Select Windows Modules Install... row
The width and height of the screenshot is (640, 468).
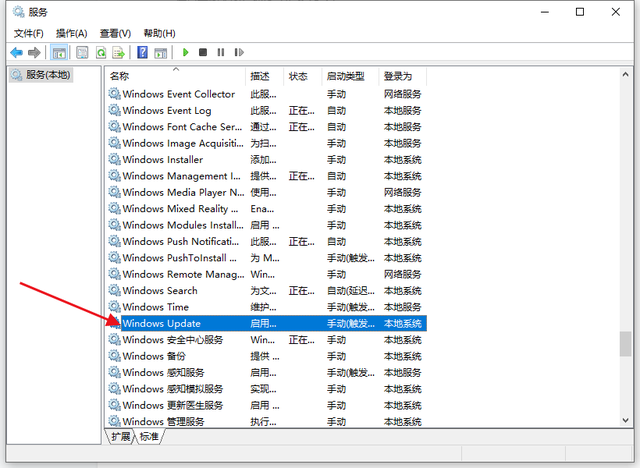[x=267, y=225]
